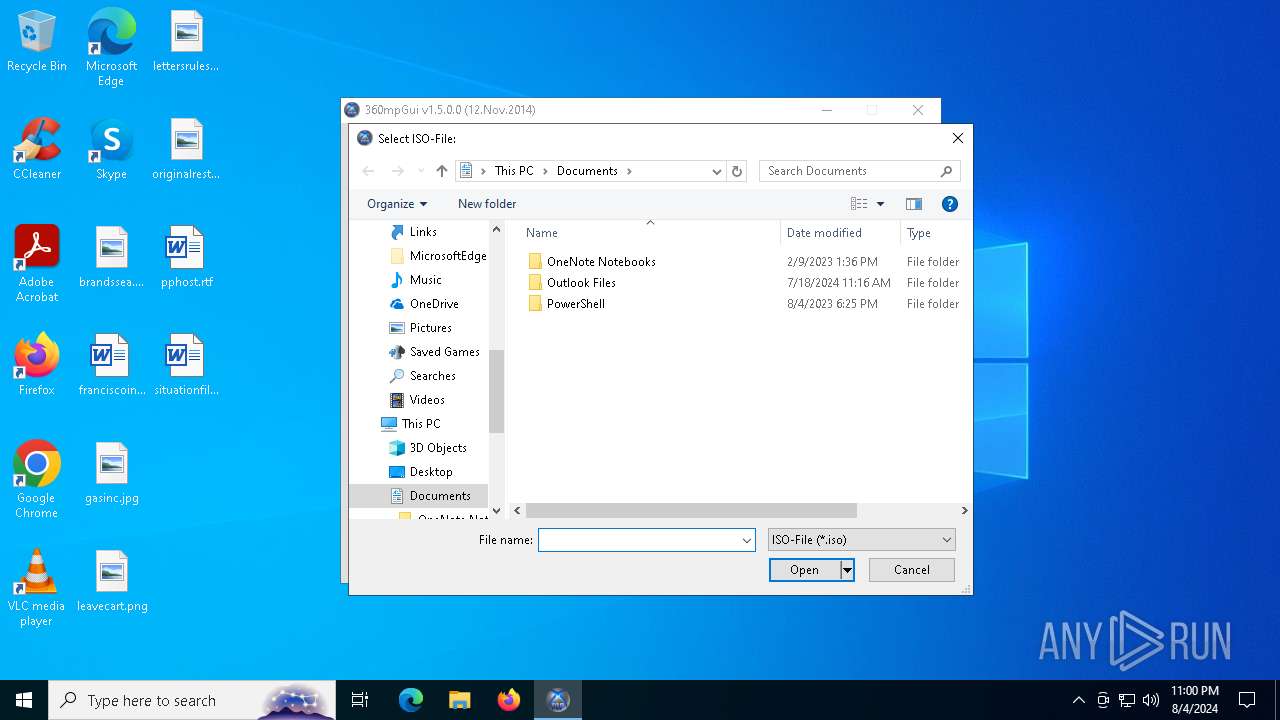Click the Search Documents field
This screenshot has height=720, width=1280.
(860, 171)
